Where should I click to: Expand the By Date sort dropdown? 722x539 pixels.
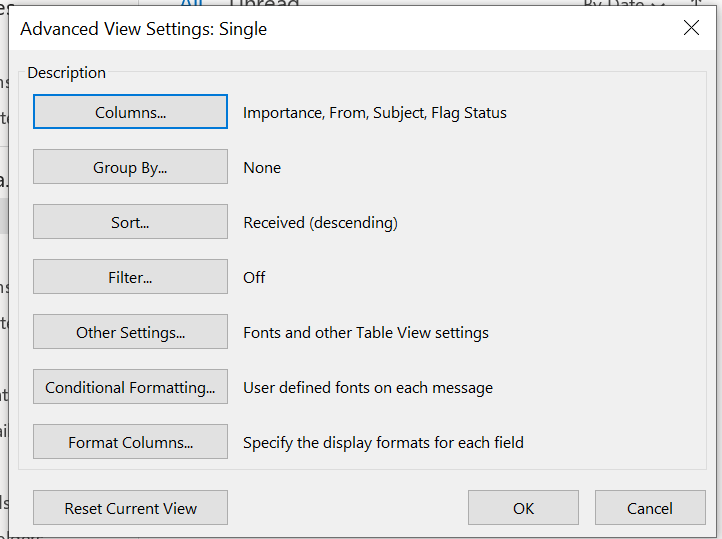tap(625, 4)
